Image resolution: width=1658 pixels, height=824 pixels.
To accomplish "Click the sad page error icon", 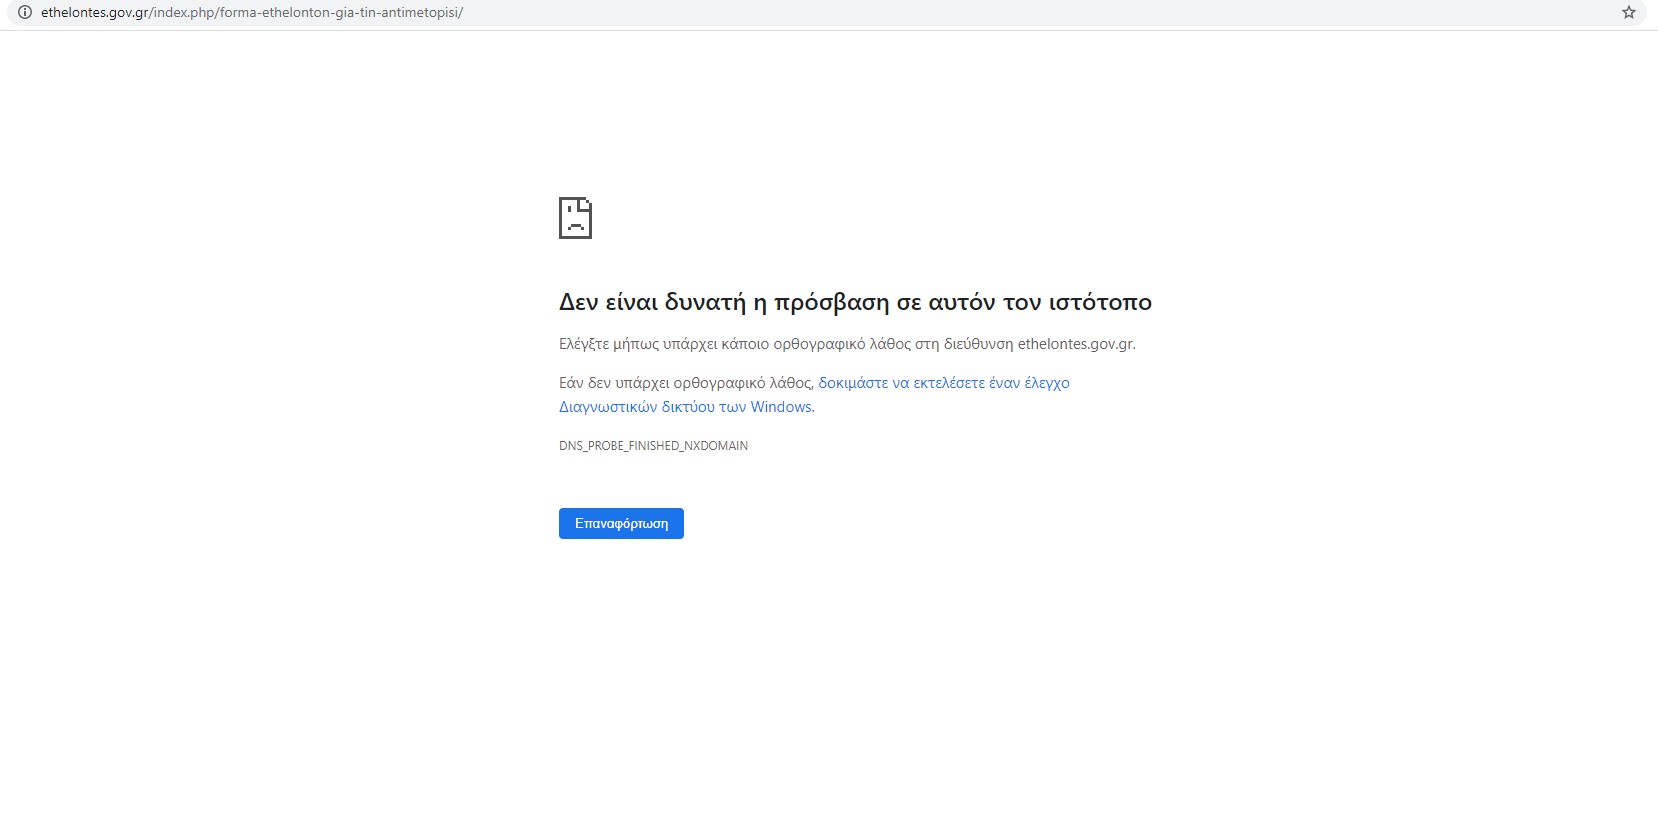I will 575,218.
